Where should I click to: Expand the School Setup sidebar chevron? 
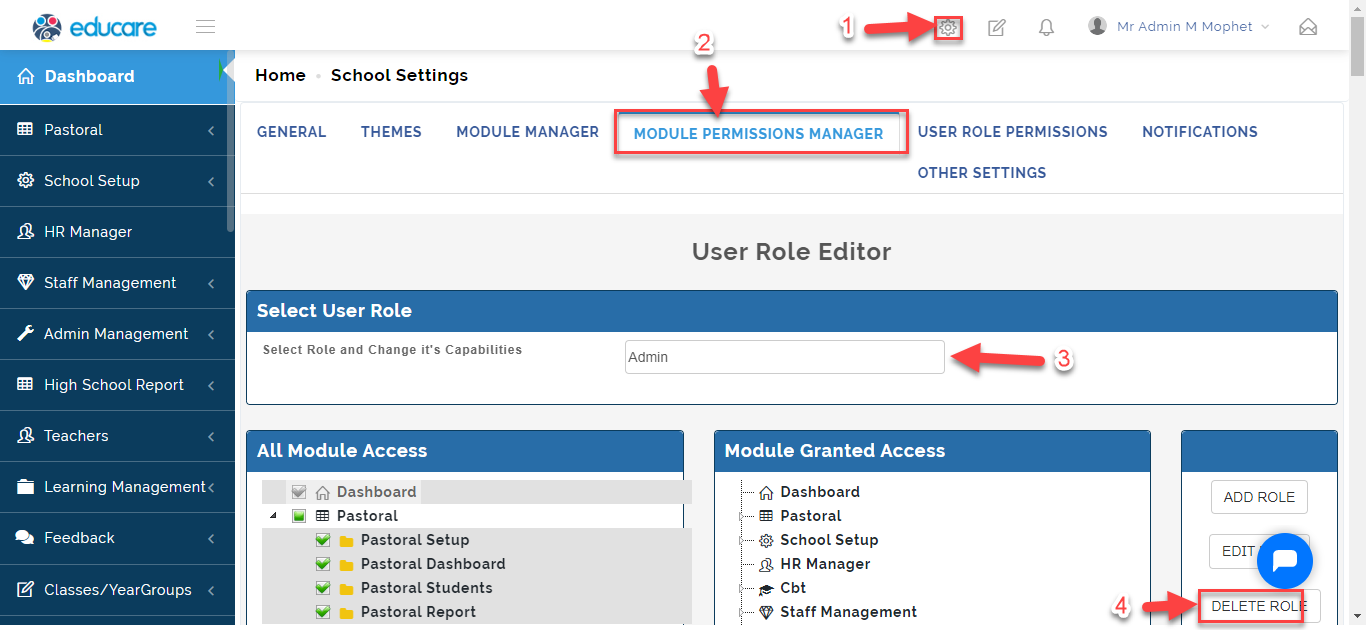[x=211, y=182]
